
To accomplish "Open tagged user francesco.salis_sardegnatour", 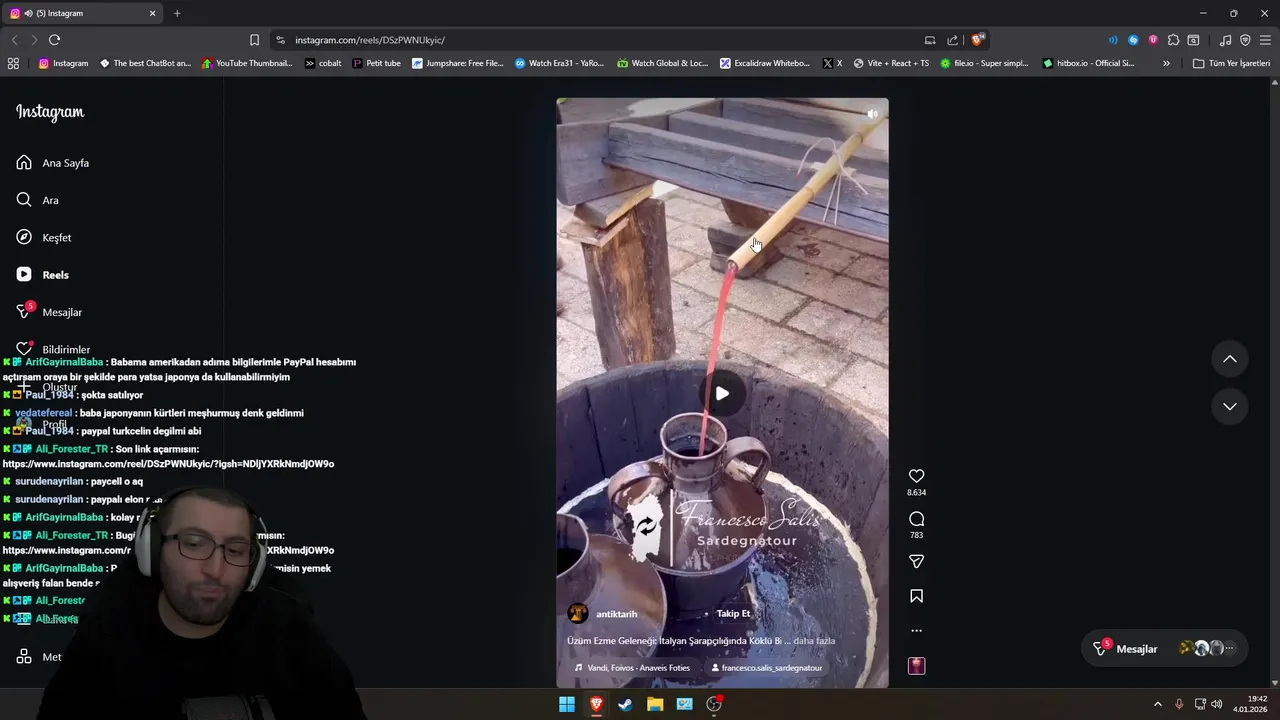I will click(766, 668).
